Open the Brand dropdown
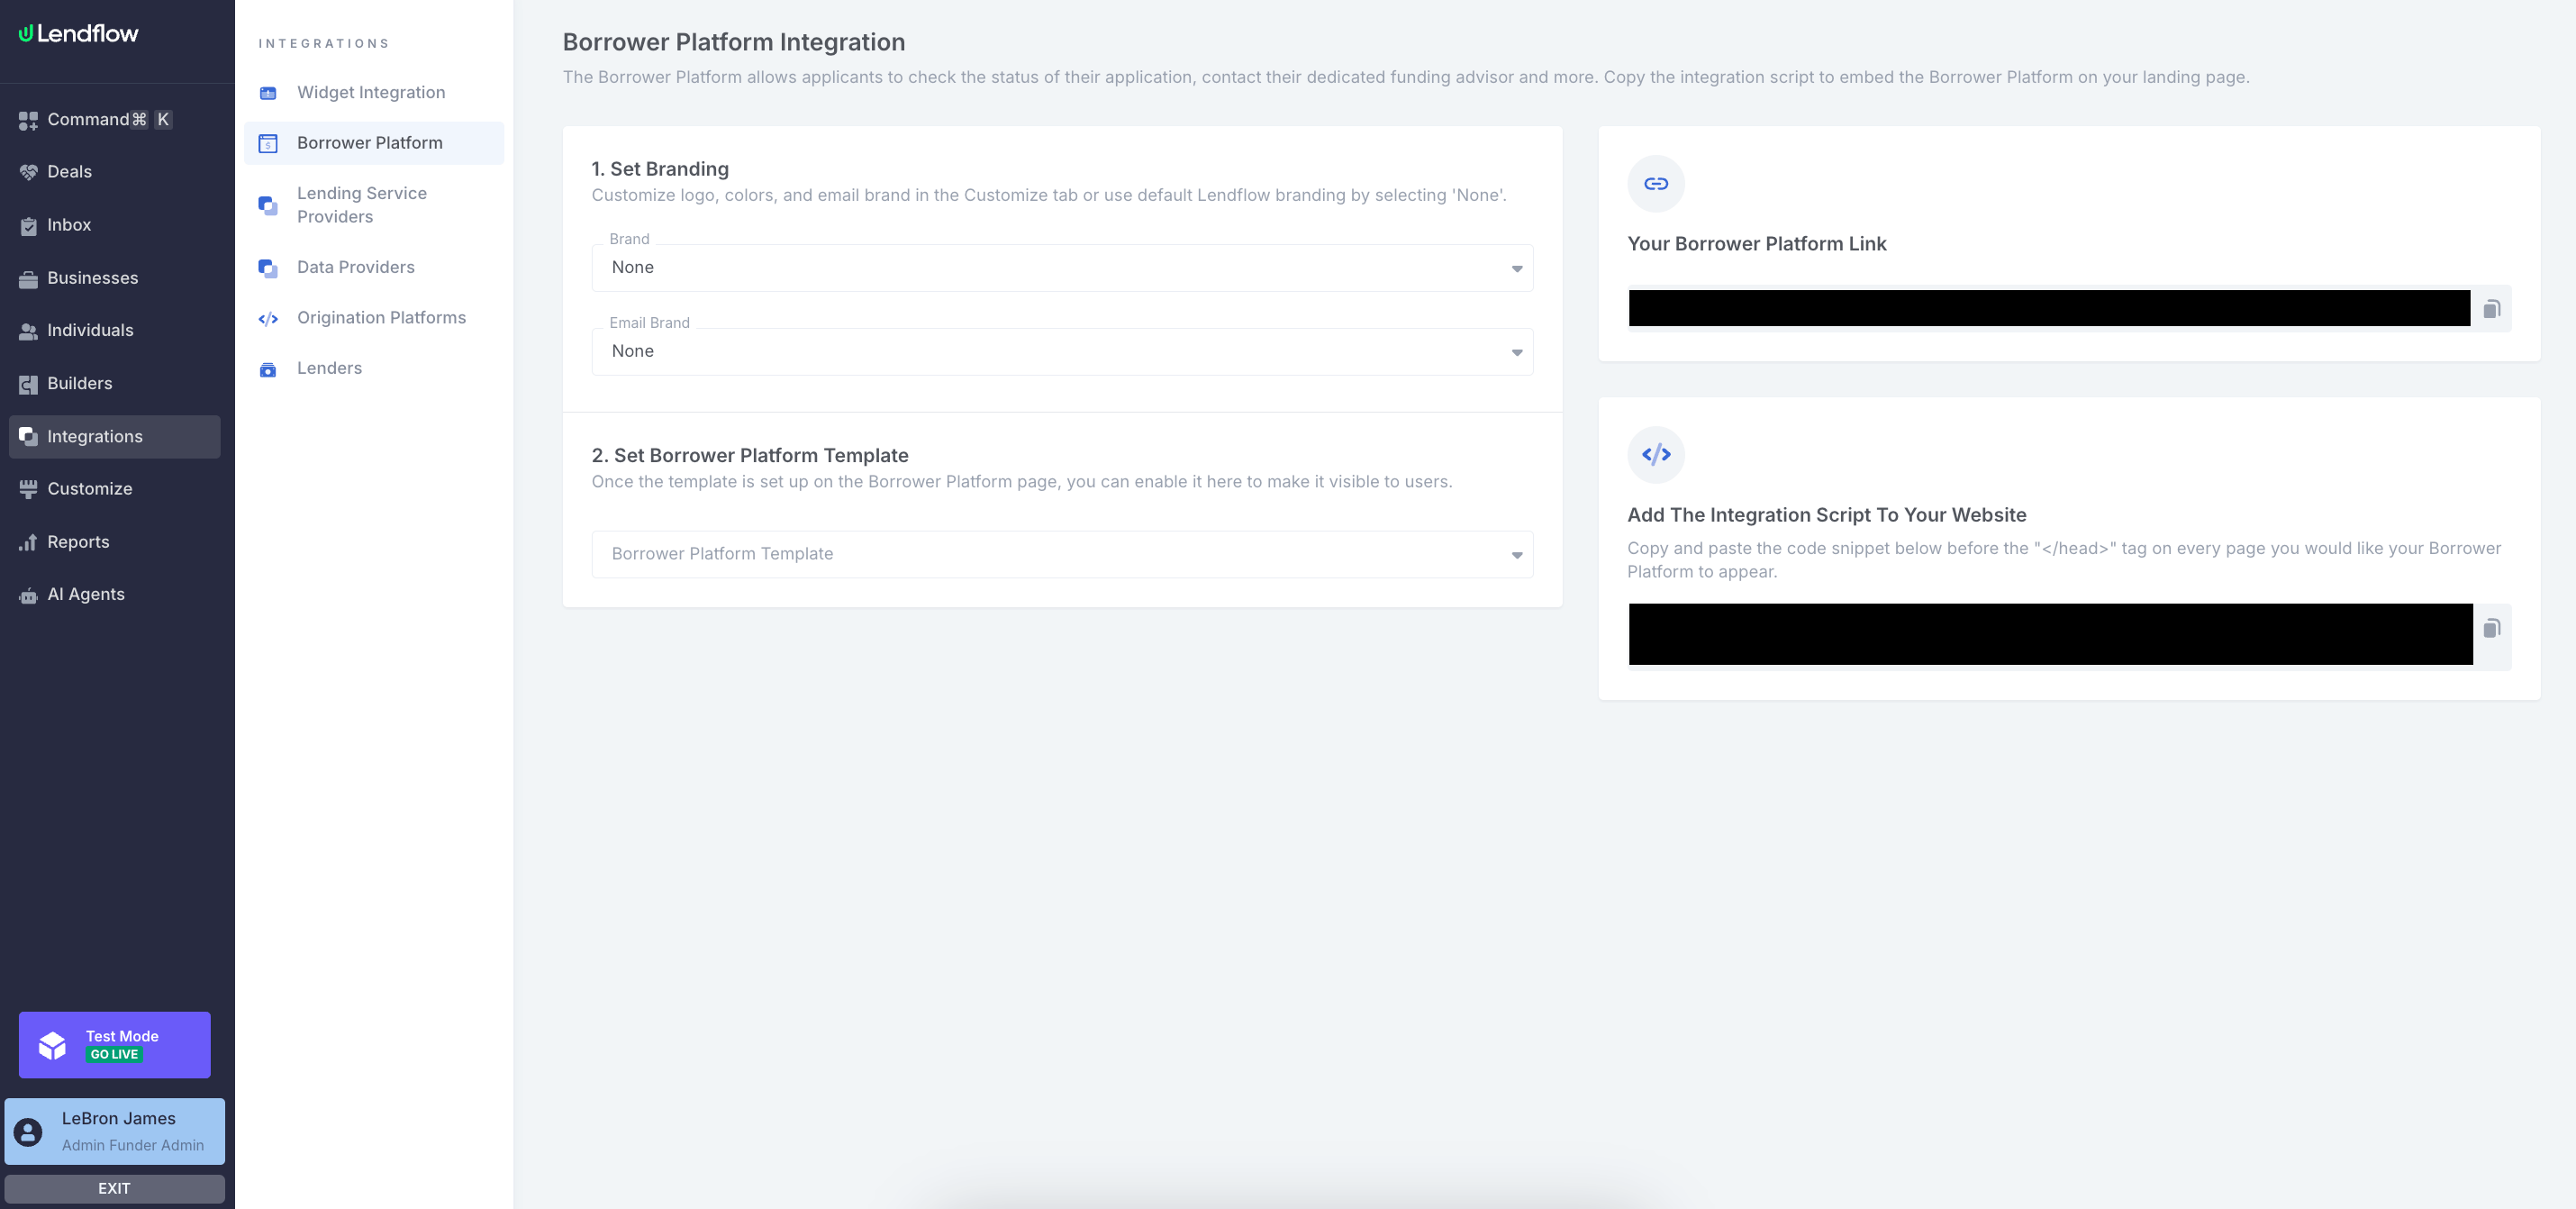This screenshot has height=1209, width=2576. [1062, 268]
